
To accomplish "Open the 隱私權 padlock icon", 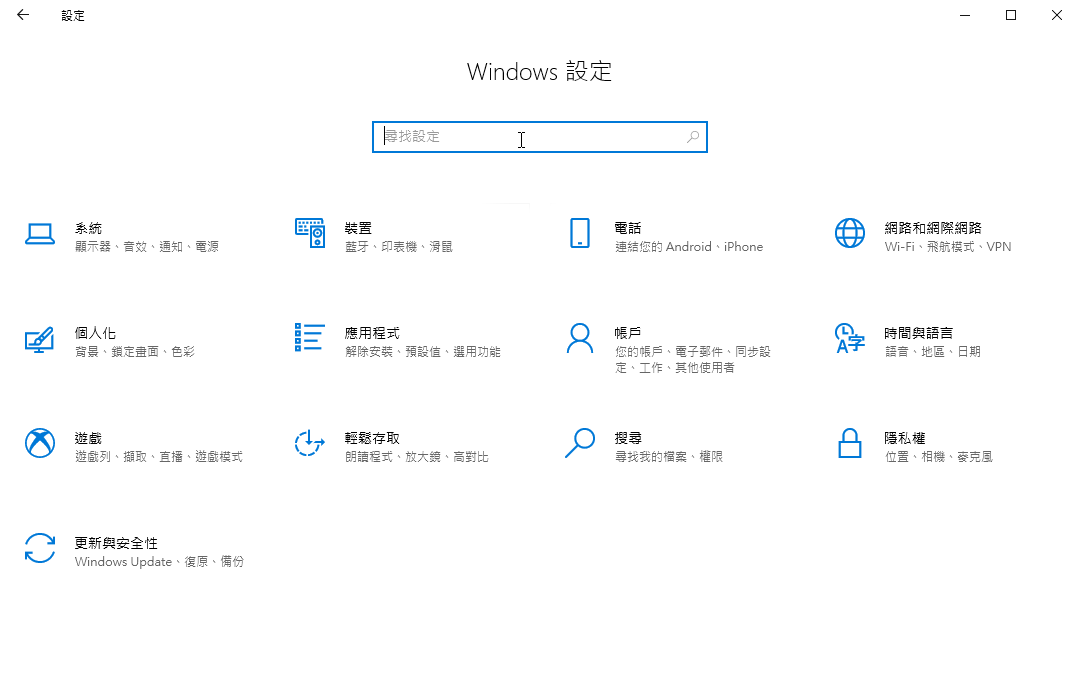I will pyautogui.click(x=850, y=443).
